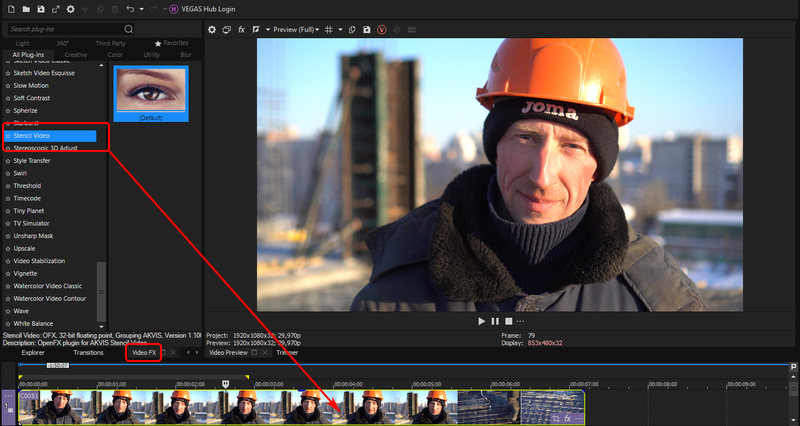Image resolution: width=800 pixels, height=426 pixels.
Task: Click the purple Hub circle icon
Action: point(173,9)
